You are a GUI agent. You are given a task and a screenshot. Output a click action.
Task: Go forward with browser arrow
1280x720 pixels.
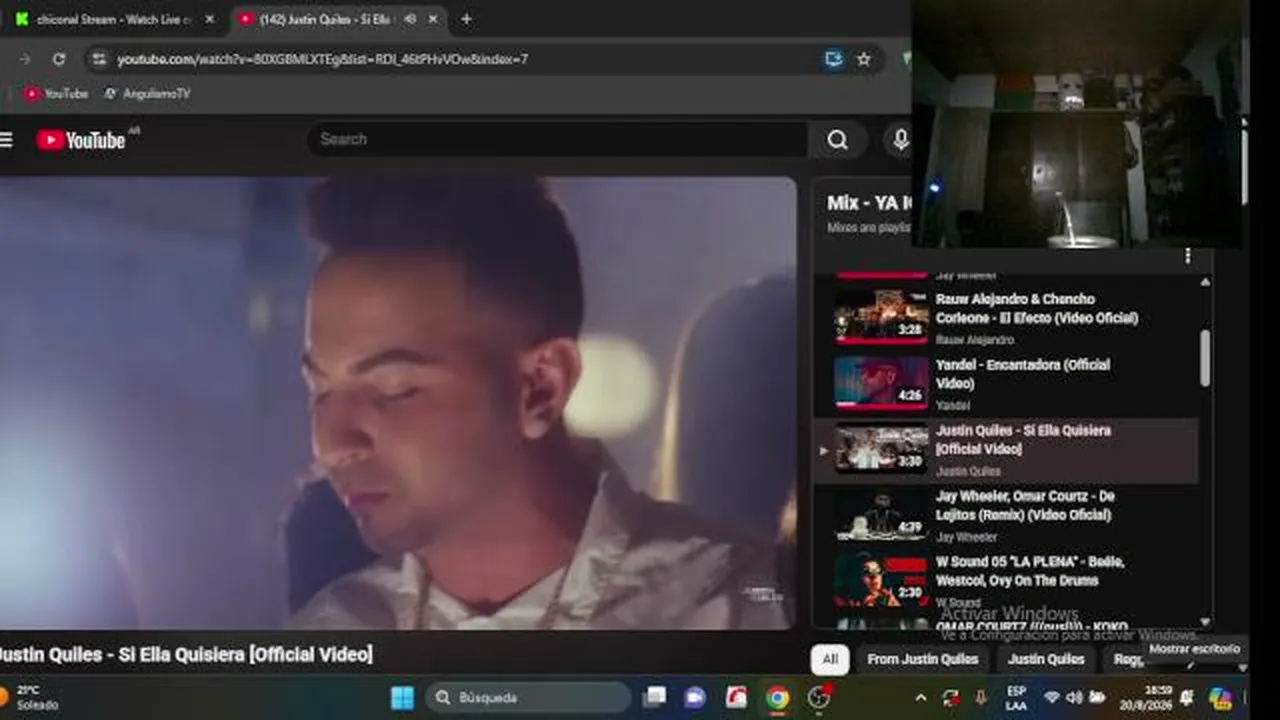coord(25,59)
